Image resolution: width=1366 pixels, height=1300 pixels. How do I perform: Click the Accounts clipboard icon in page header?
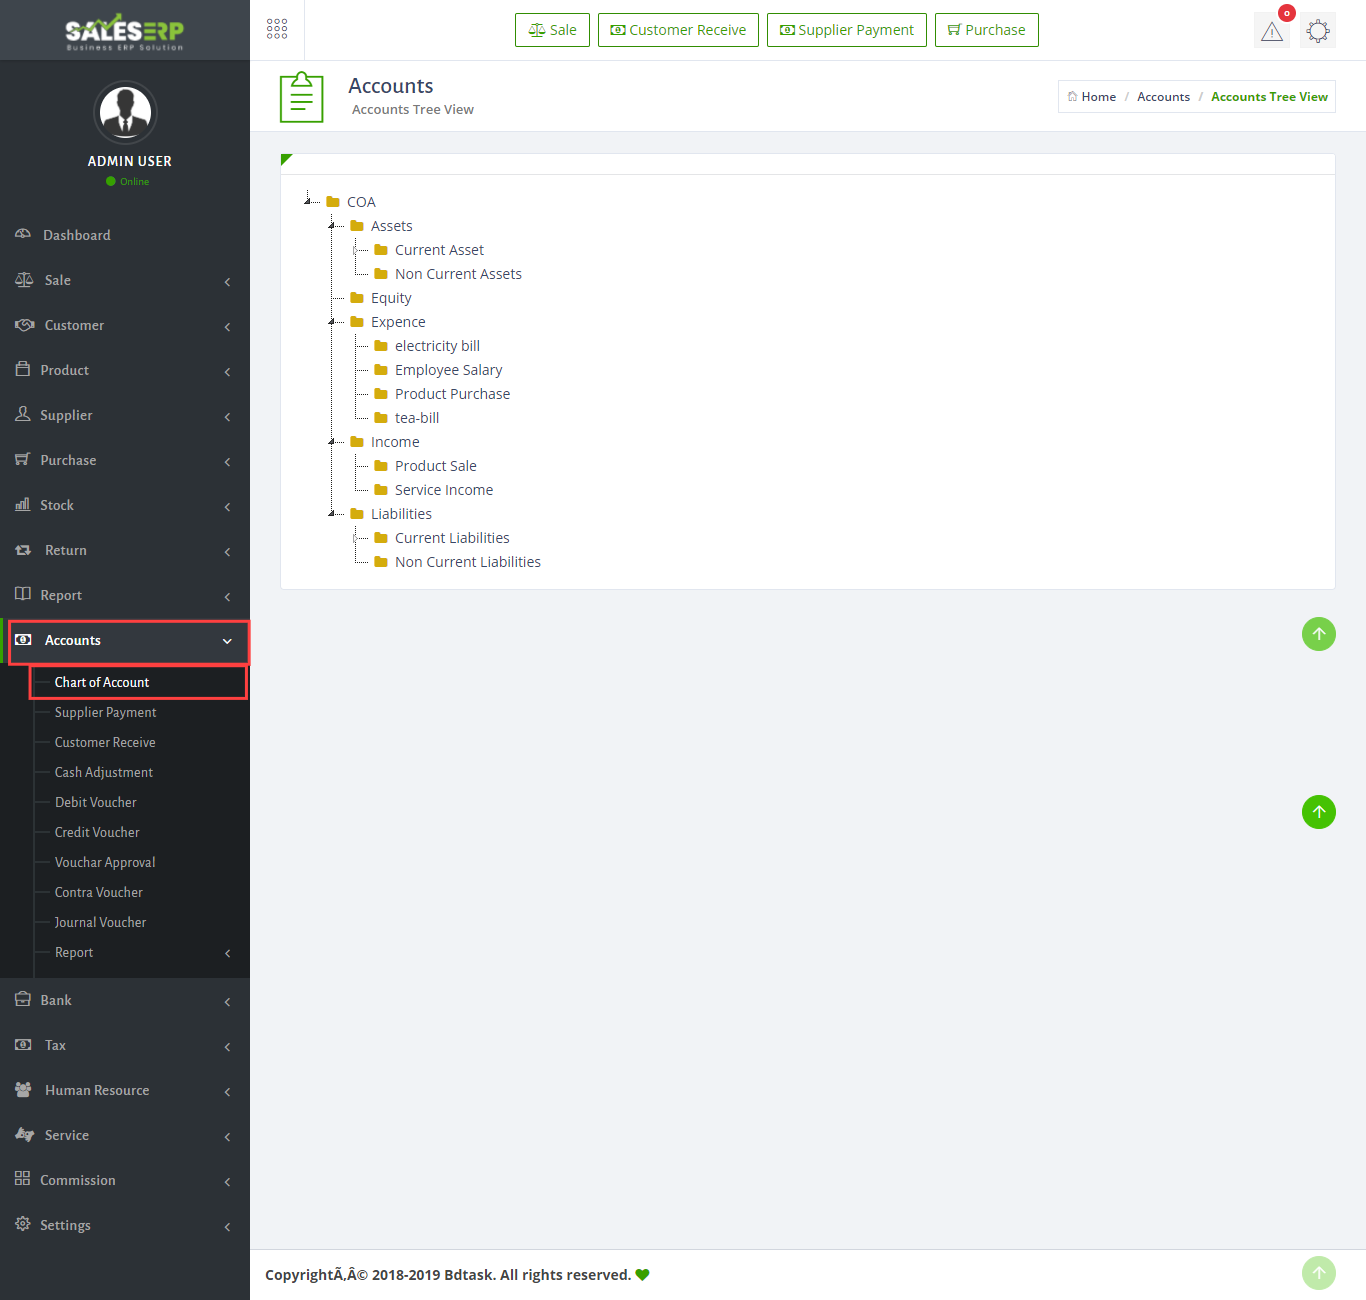(301, 97)
